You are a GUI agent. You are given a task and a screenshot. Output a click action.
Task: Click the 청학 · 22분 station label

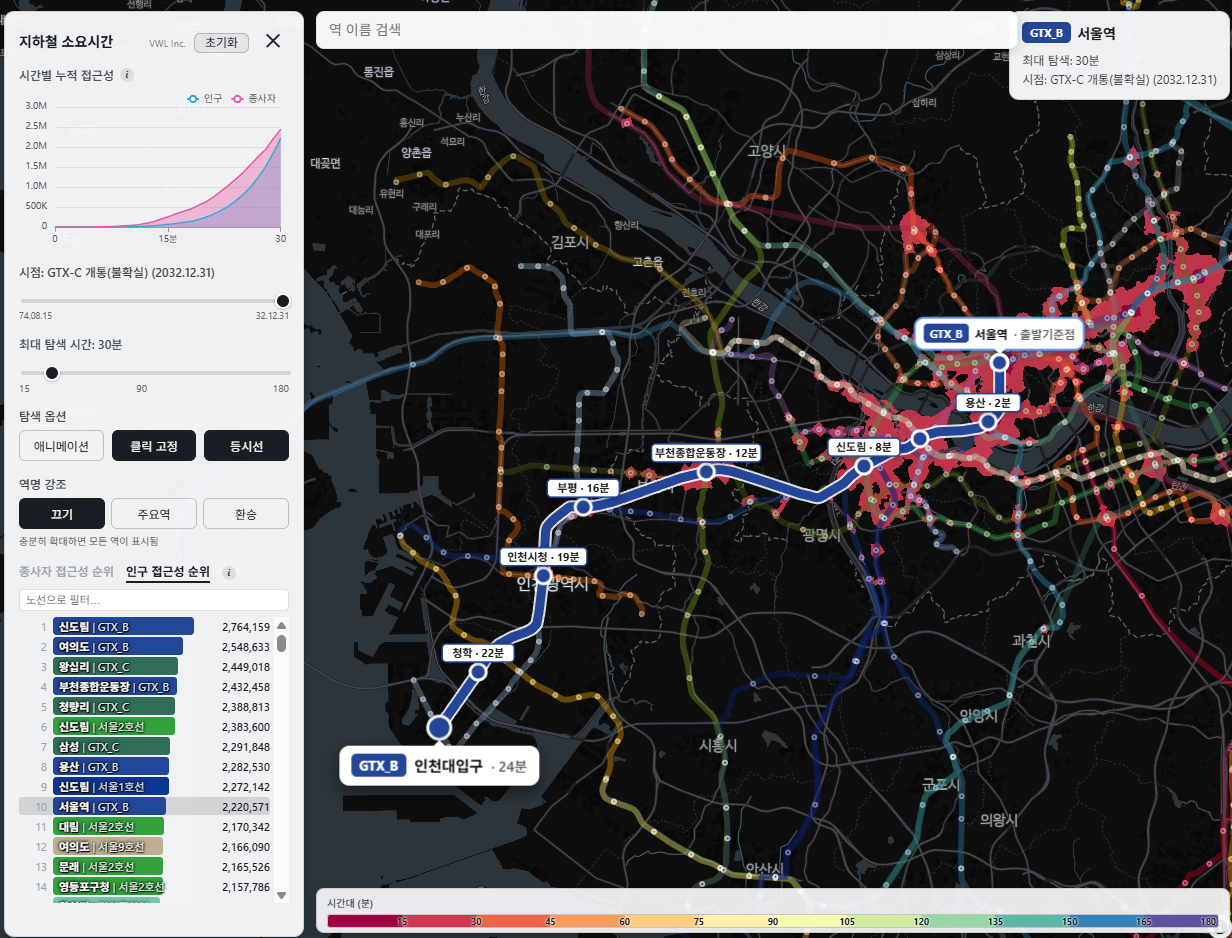pos(478,653)
